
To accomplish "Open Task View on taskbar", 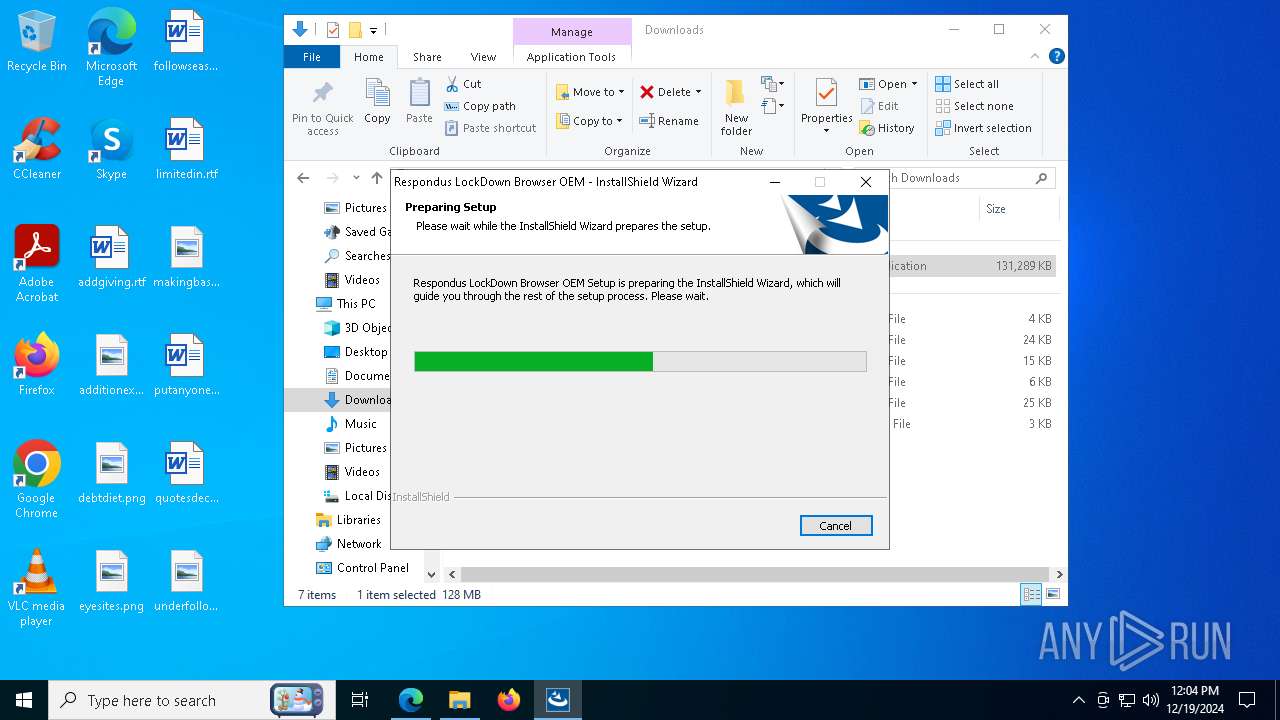I will click(360, 700).
